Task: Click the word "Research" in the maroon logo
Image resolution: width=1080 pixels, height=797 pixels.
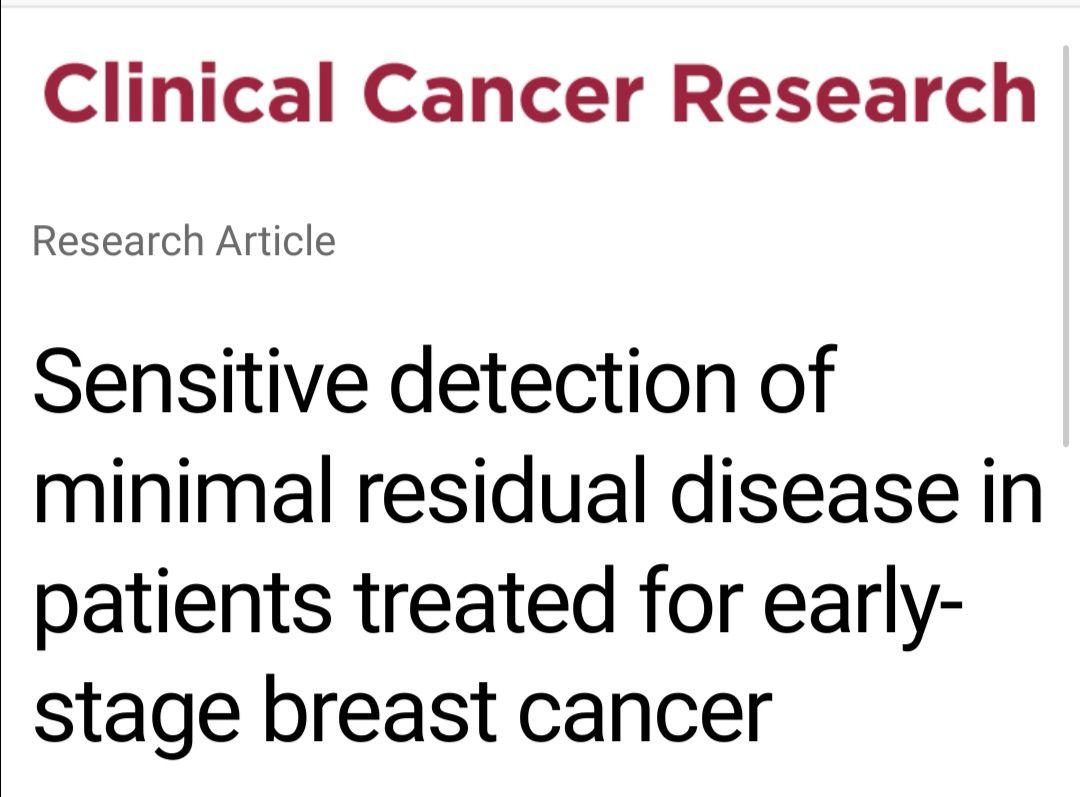Action: coord(854,93)
